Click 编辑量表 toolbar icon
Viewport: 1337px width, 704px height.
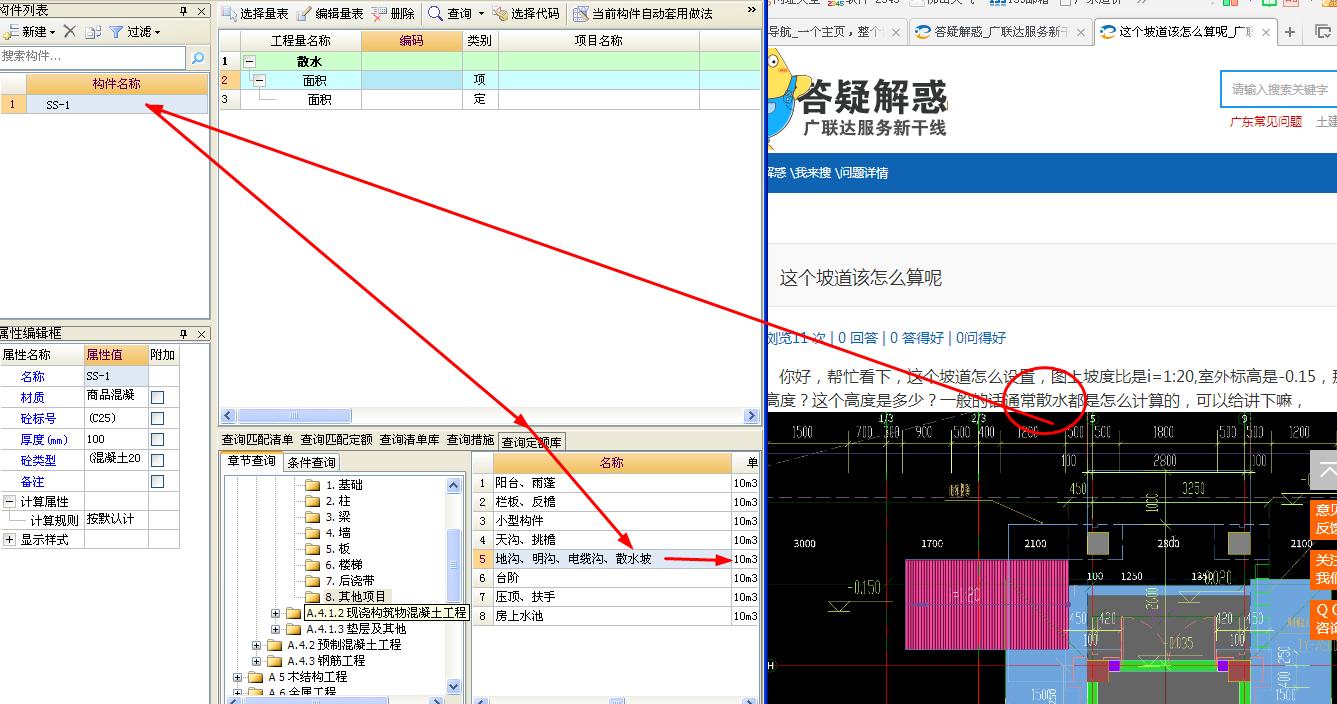point(305,14)
